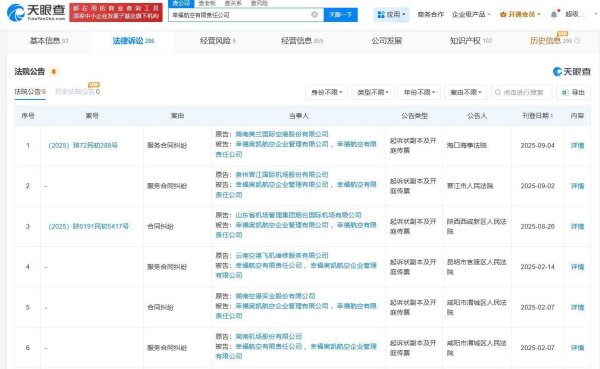Open the 应用 dropdown menu
The width and height of the screenshot is (600, 369).
click(x=391, y=15)
